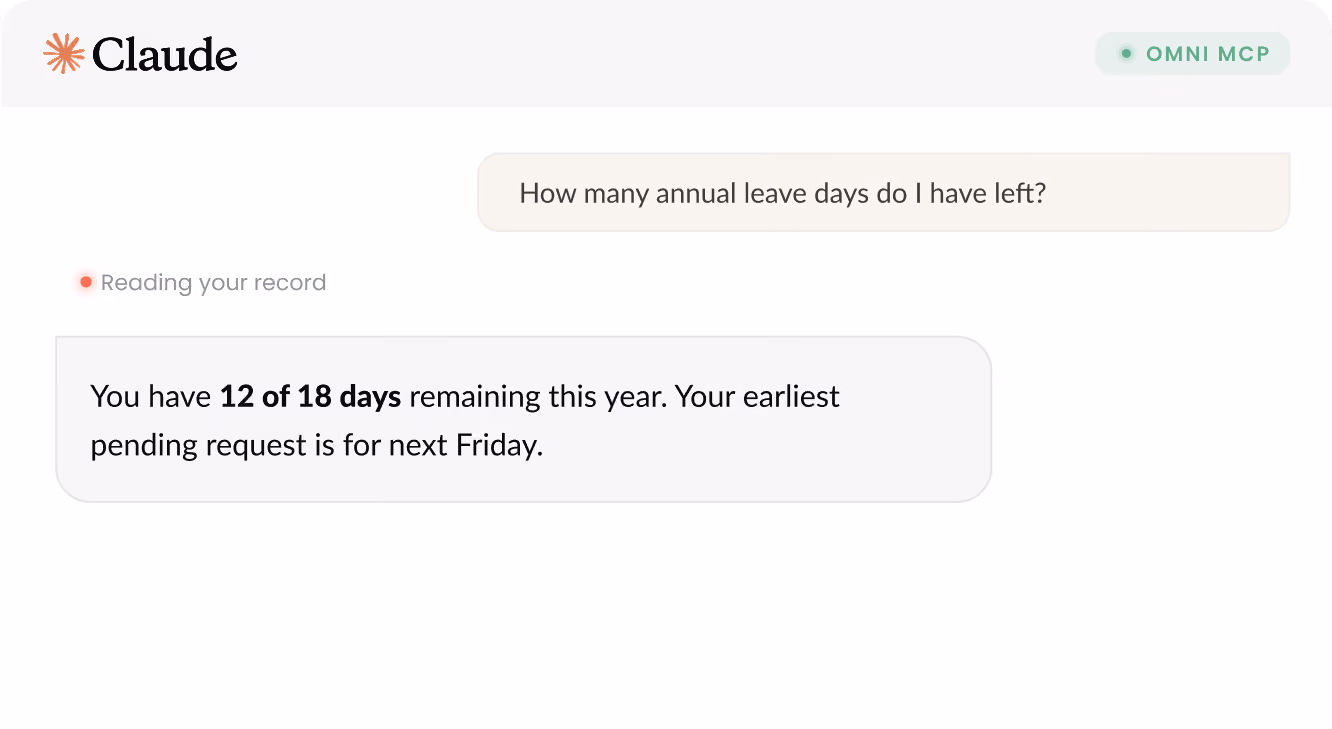Viewport: 1332px width, 729px height.
Task: Click the green dot in the OMNI MCP badge
Action: point(1126,54)
